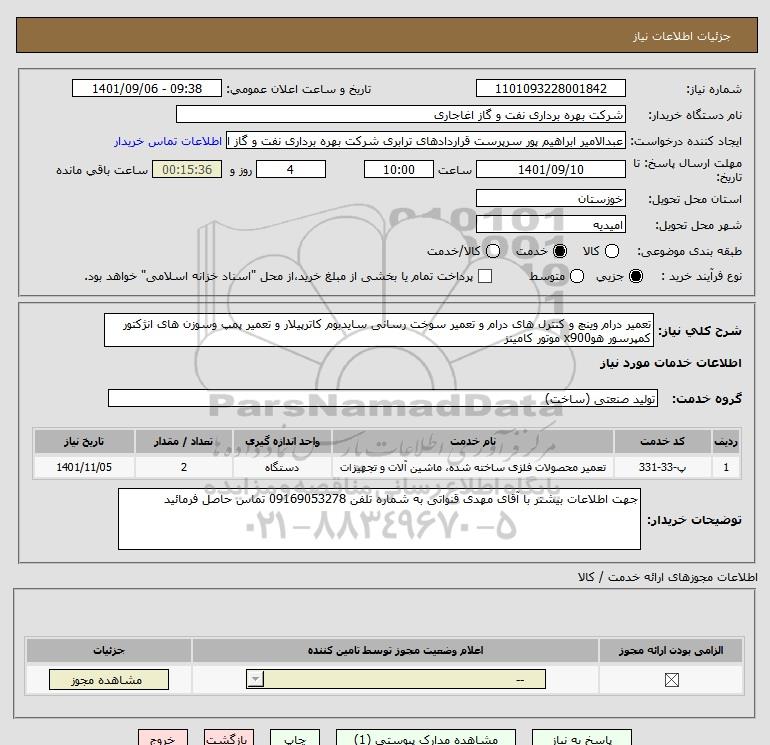Click the buyer organization name field
Image resolution: width=770 pixels, height=745 pixels.
[401, 115]
